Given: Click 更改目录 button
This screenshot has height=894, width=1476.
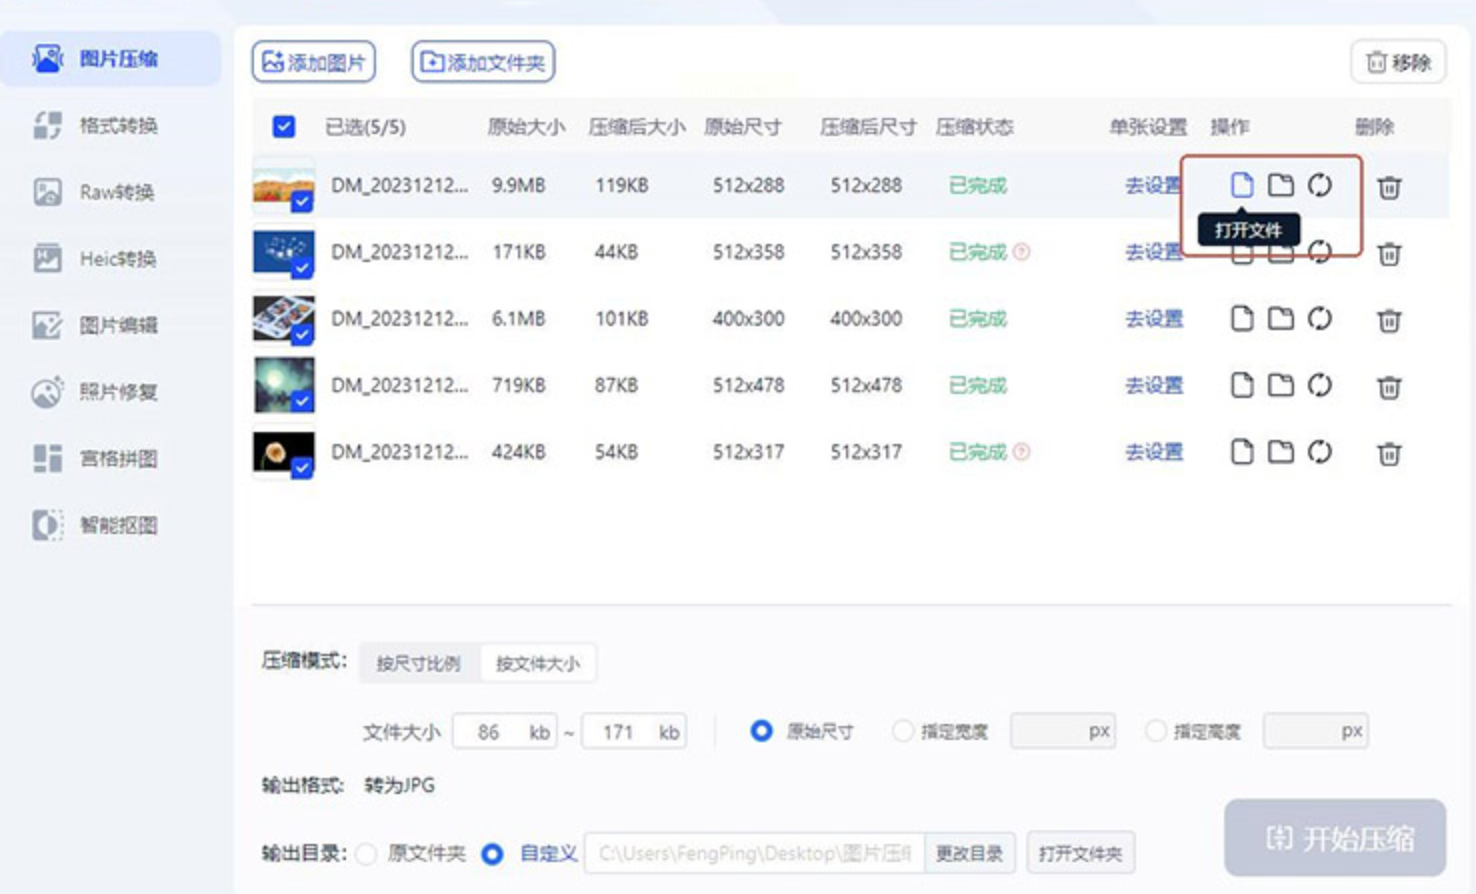Looking at the screenshot, I should point(969,853).
